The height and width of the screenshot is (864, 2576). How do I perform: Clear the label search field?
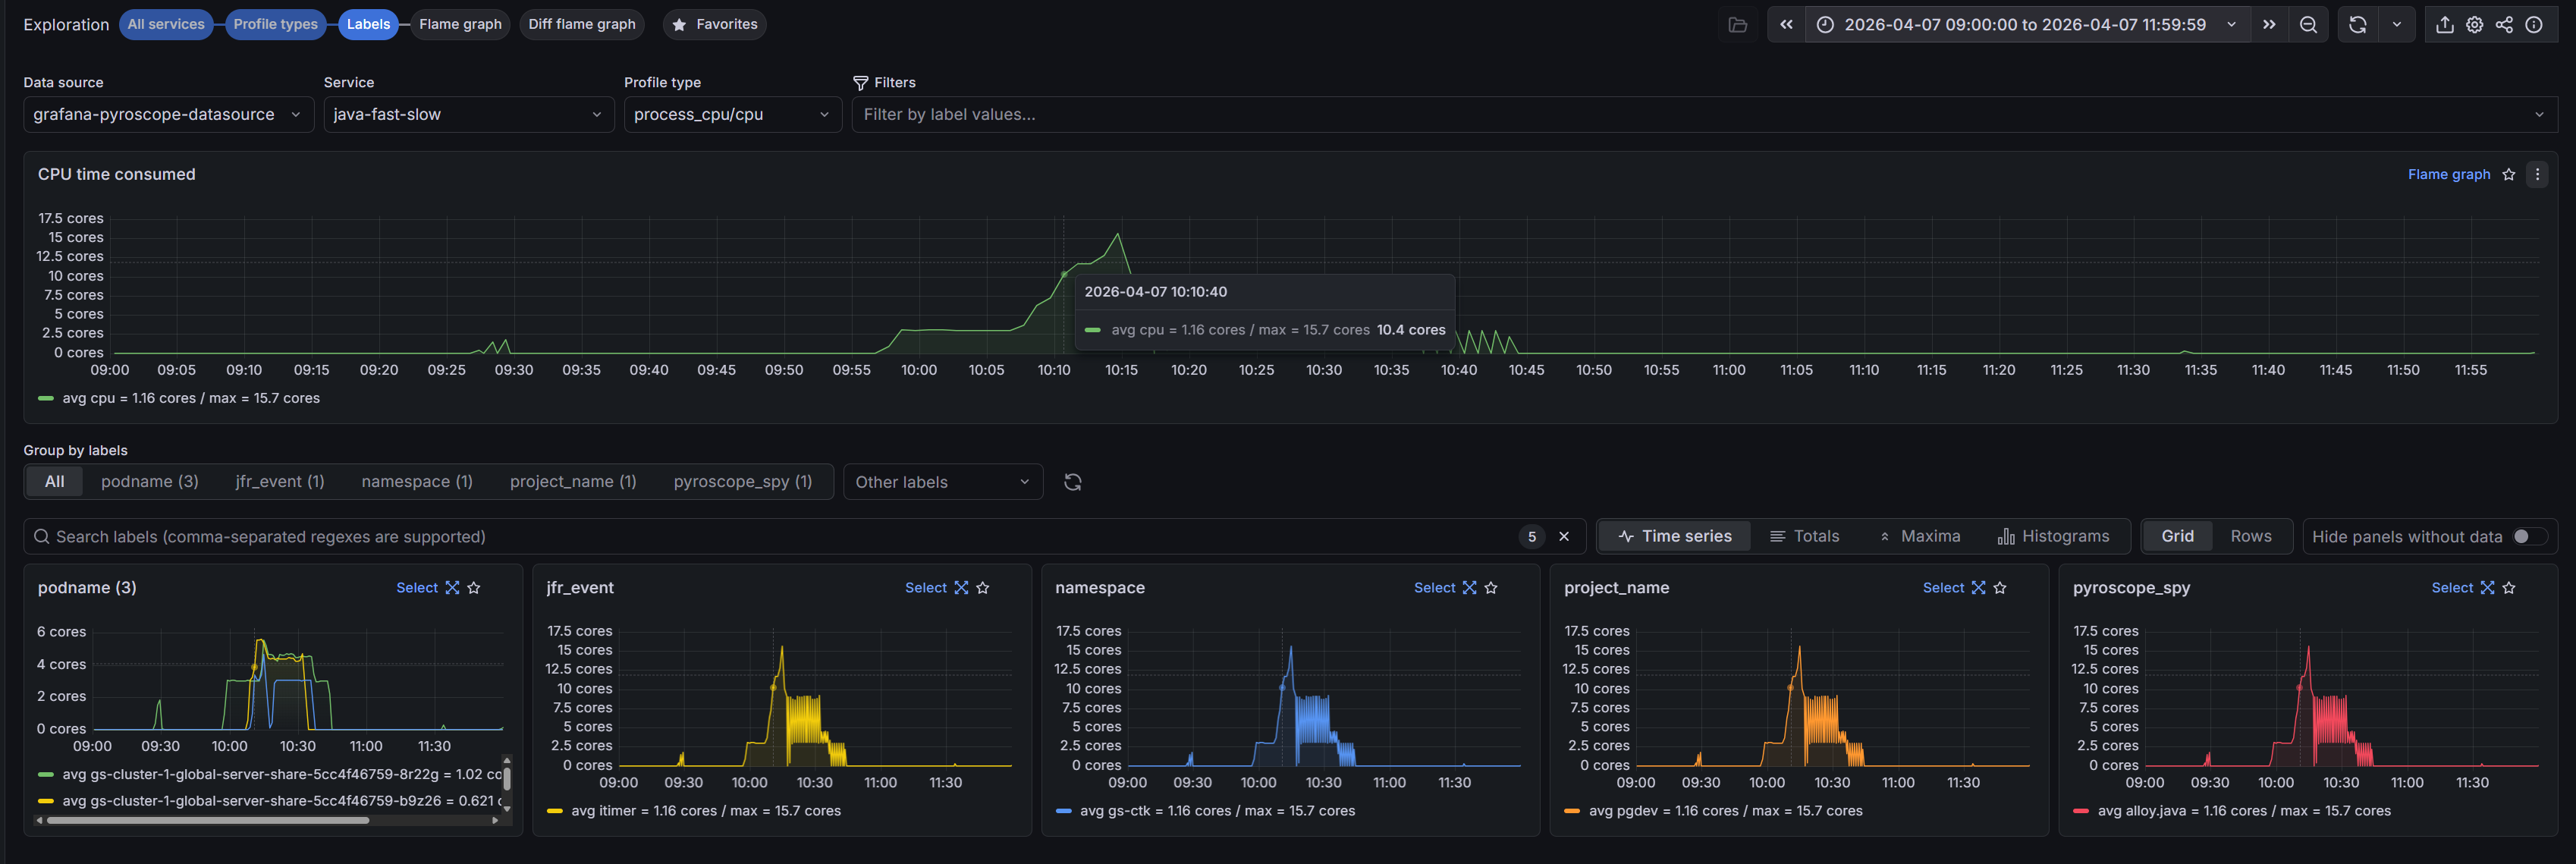[1564, 537]
